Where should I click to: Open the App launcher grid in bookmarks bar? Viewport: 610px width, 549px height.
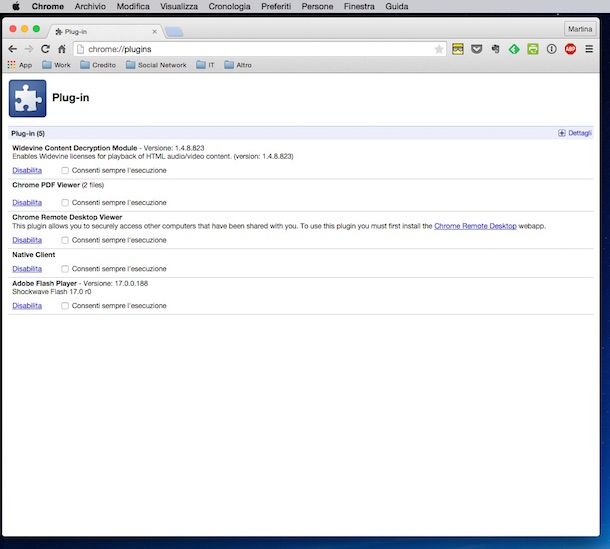pyautogui.click(x=19, y=65)
